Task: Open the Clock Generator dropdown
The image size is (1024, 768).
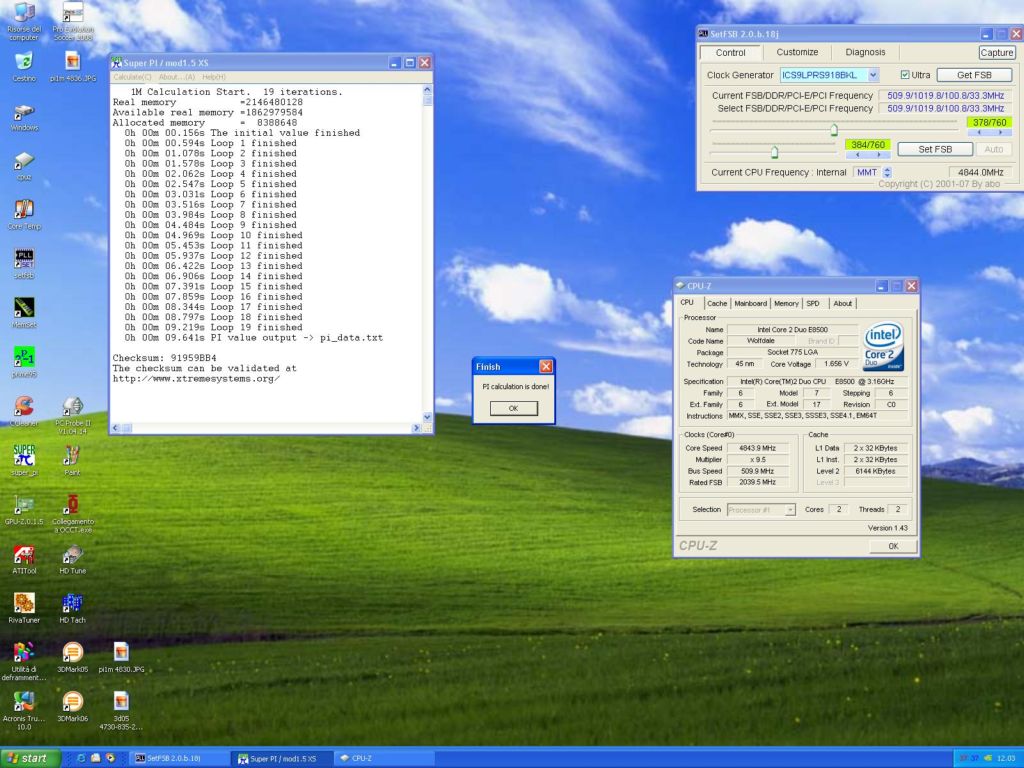Action: (873, 75)
